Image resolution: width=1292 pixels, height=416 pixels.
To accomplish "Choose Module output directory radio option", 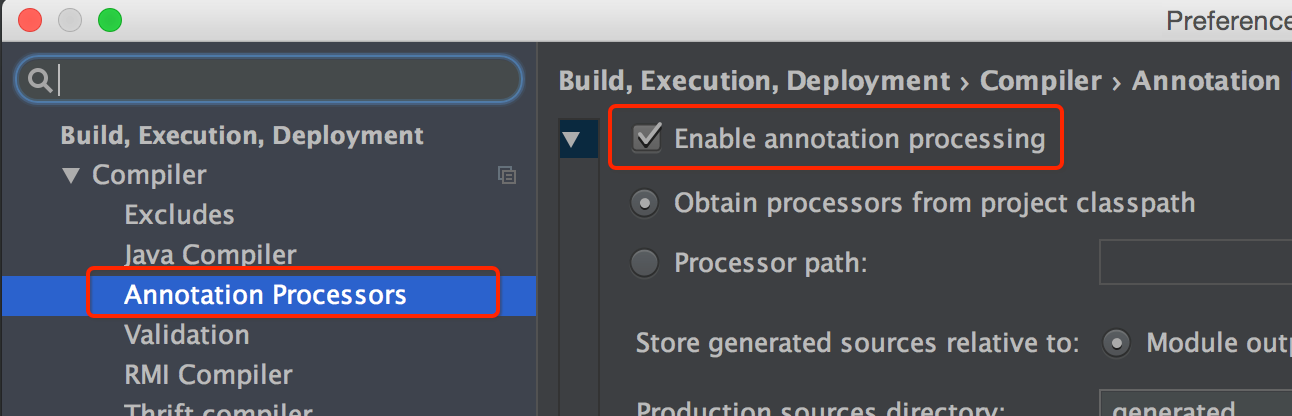I will (1116, 344).
